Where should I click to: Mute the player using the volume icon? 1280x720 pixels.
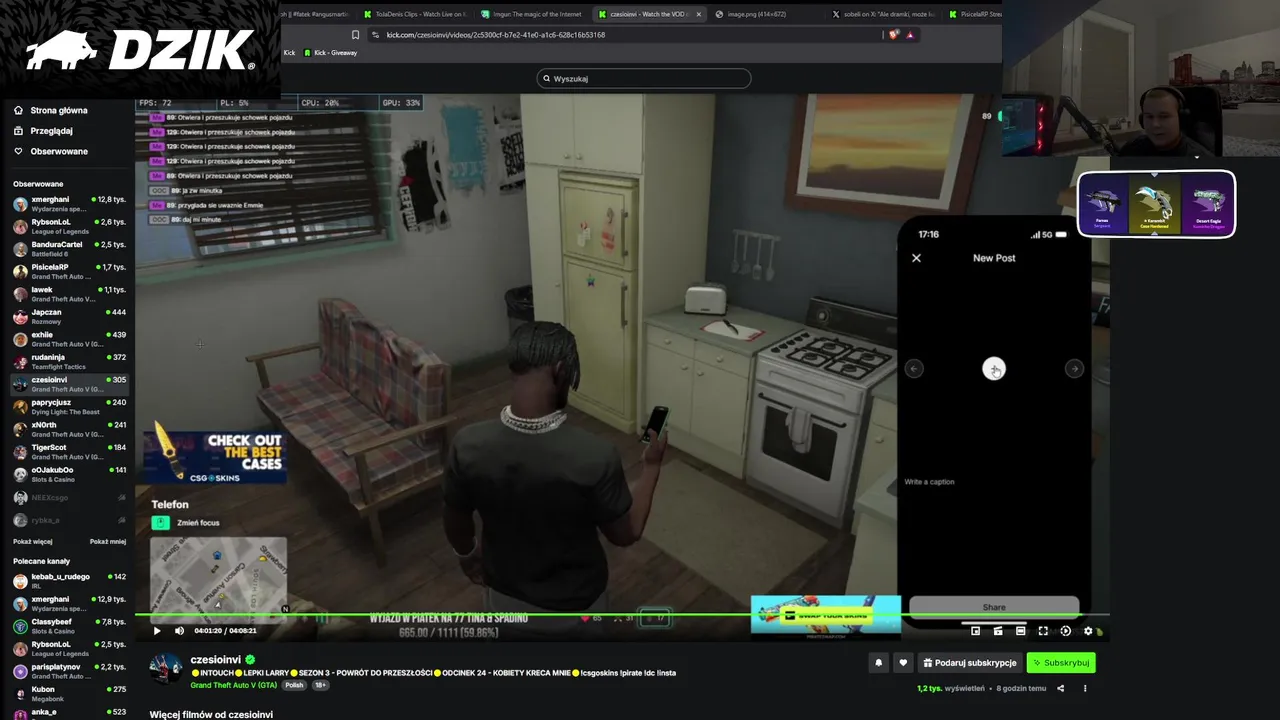pyautogui.click(x=179, y=631)
